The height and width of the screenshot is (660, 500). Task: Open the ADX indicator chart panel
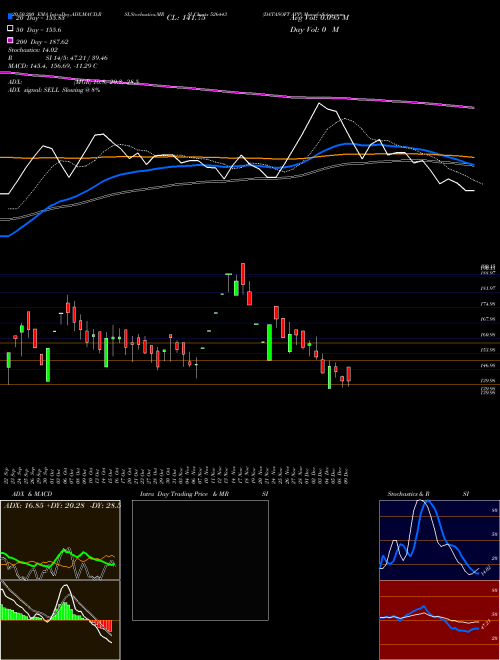60,540
